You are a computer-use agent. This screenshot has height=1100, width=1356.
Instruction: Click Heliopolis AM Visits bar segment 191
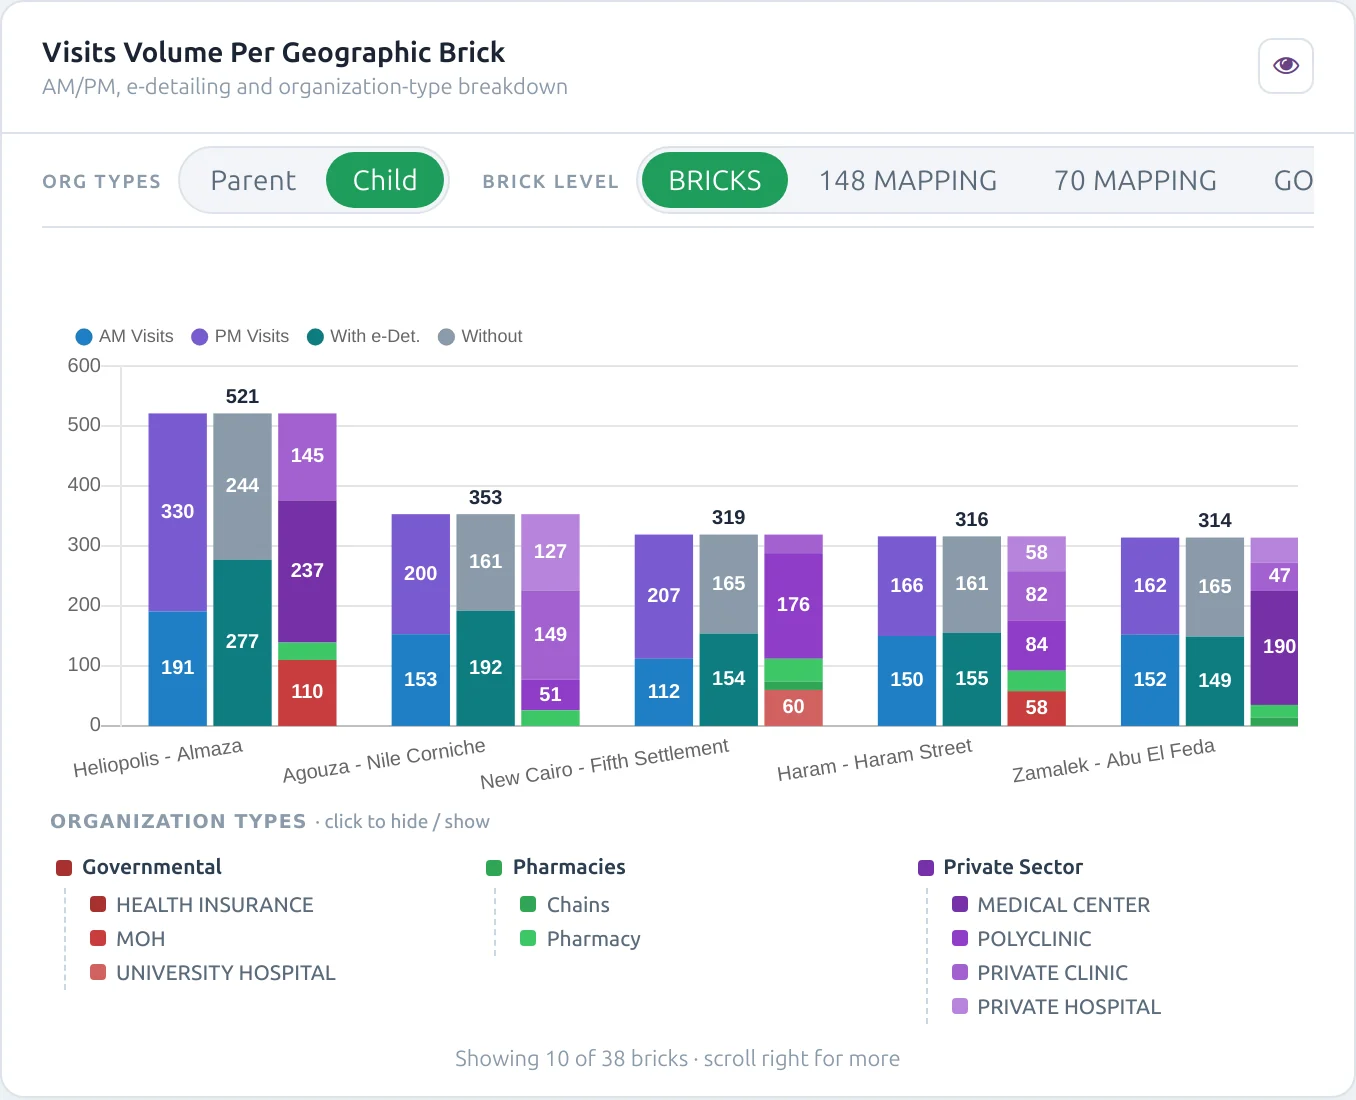[x=178, y=668]
